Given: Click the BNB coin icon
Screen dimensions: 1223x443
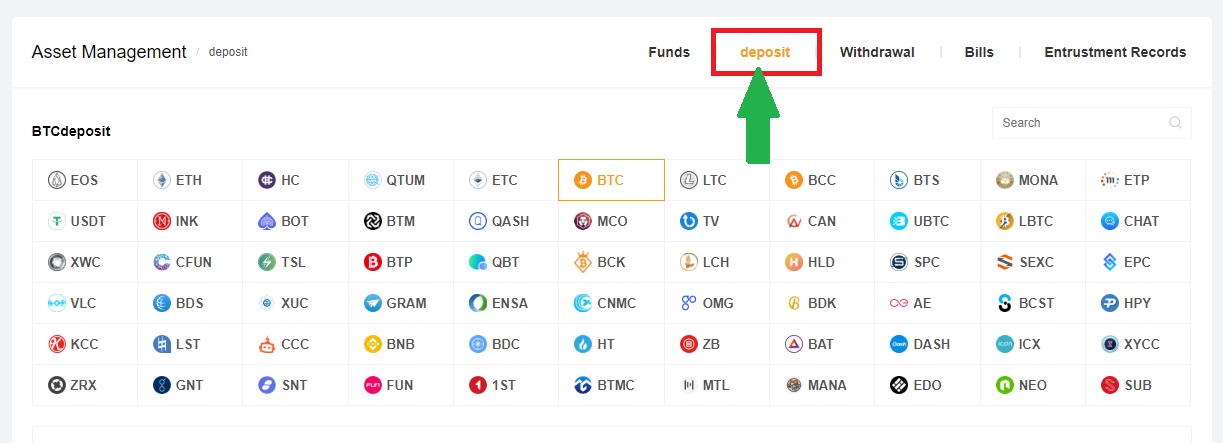Looking at the screenshot, I should 372,344.
